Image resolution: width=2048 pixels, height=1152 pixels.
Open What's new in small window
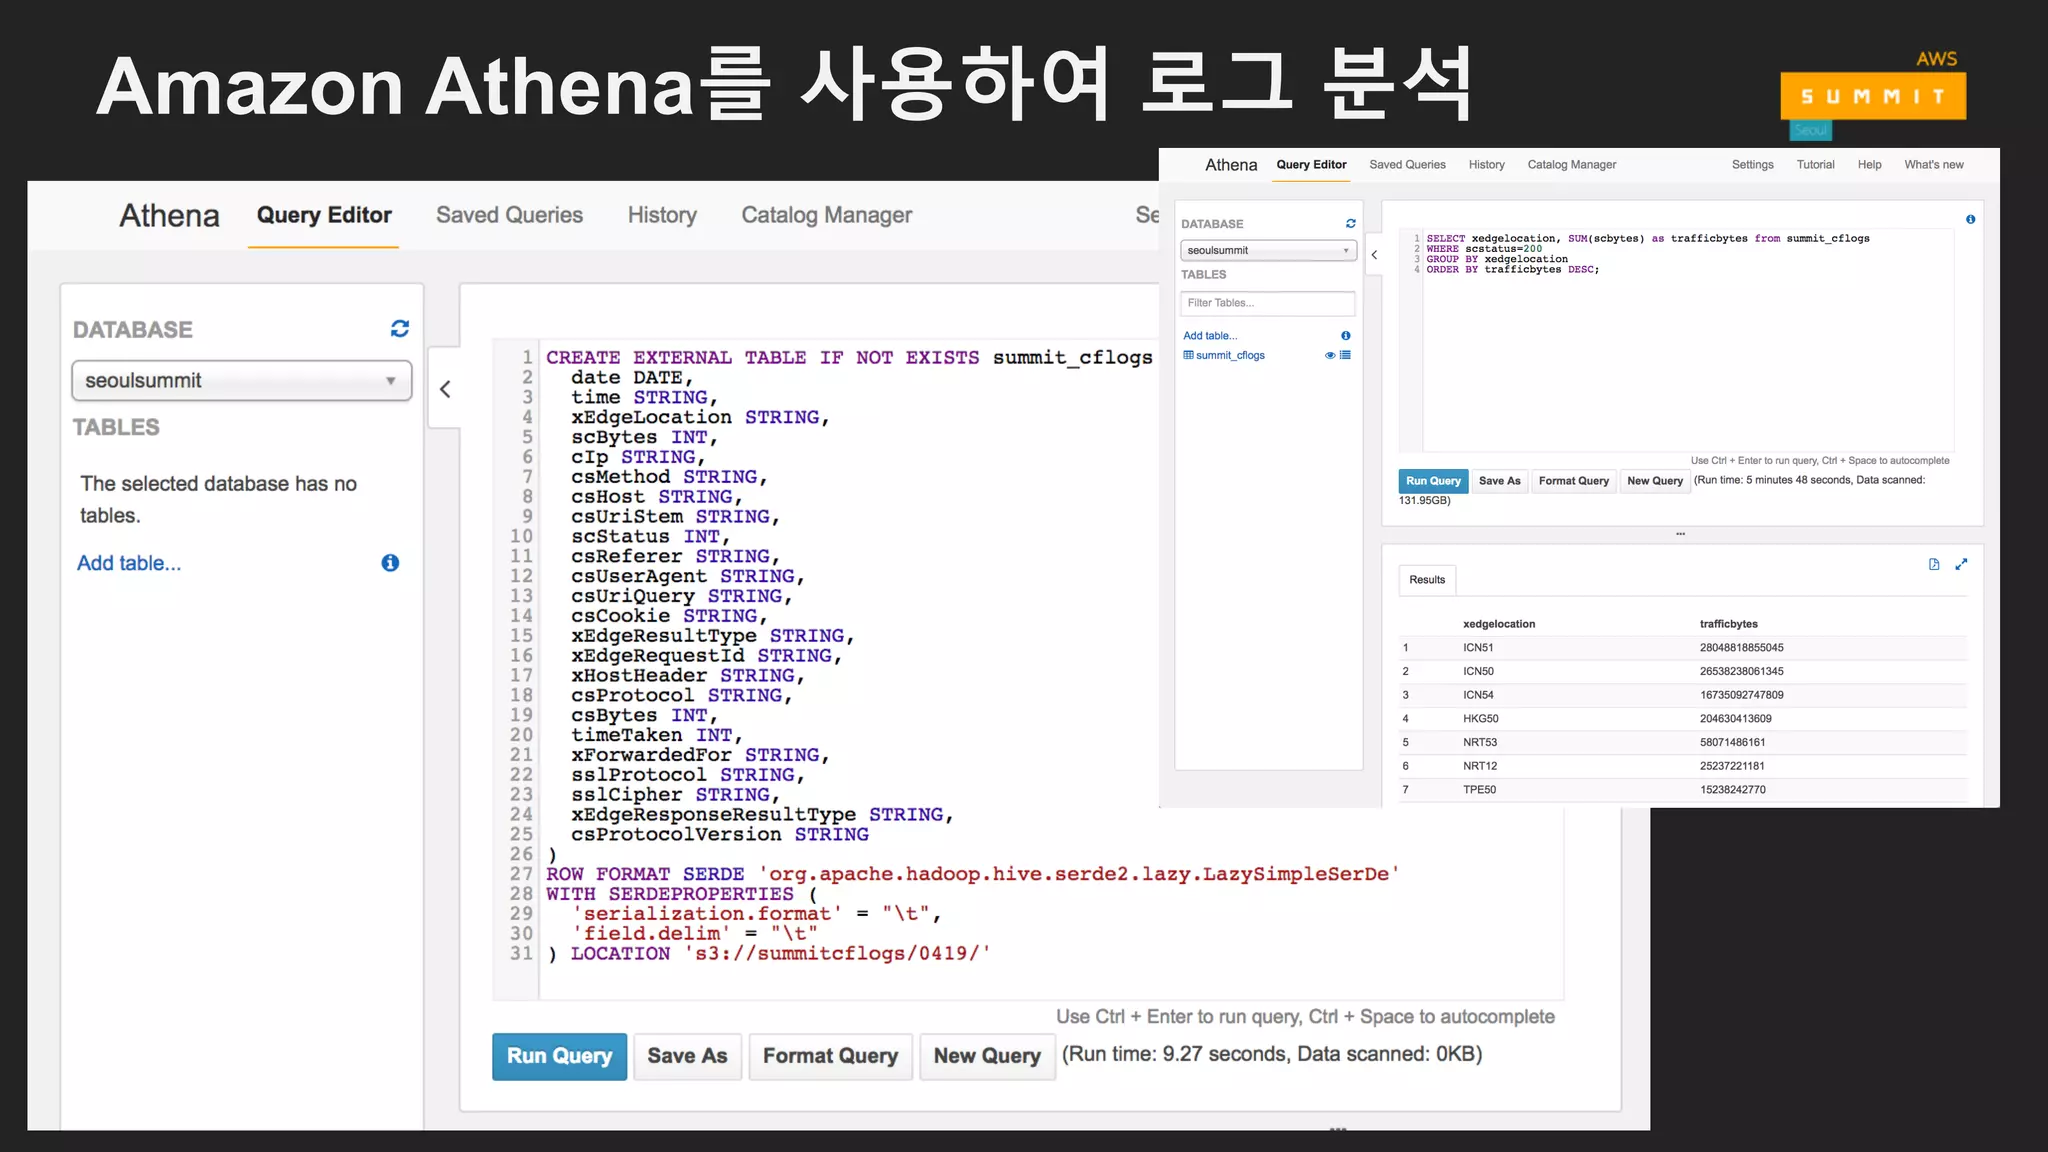click(1933, 165)
